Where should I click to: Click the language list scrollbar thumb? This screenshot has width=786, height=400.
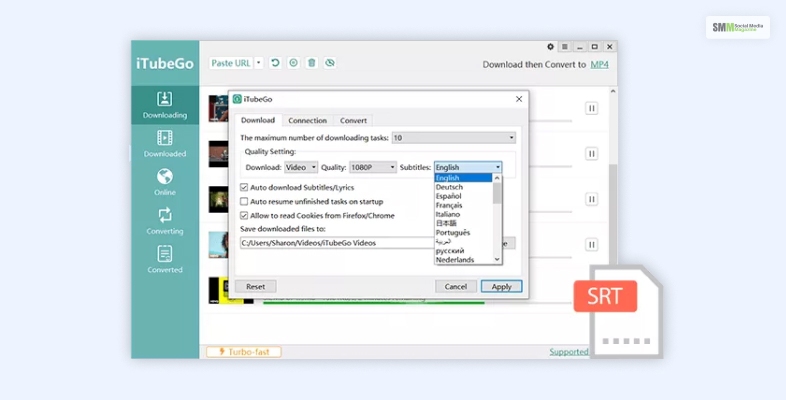(497, 193)
